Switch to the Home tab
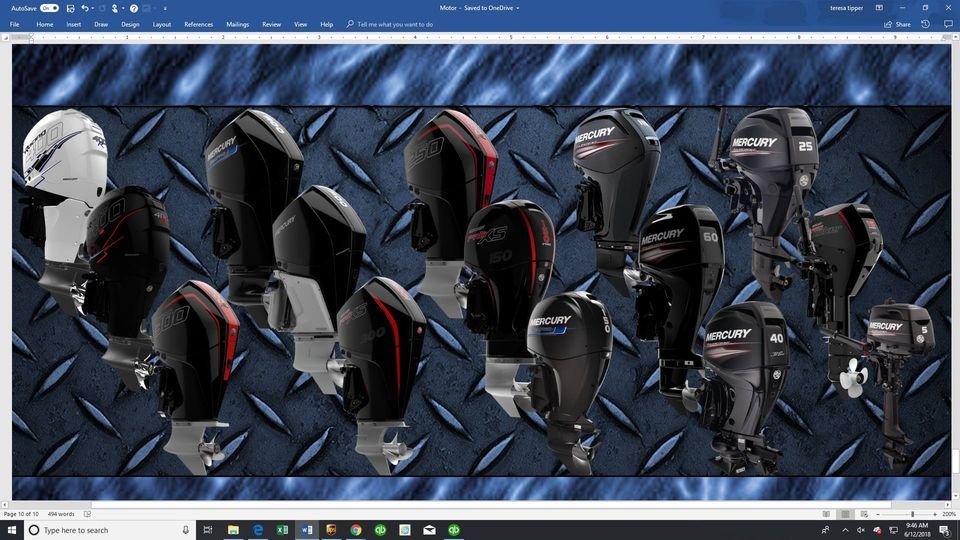The height and width of the screenshot is (540, 960). click(x=45, y=24)
